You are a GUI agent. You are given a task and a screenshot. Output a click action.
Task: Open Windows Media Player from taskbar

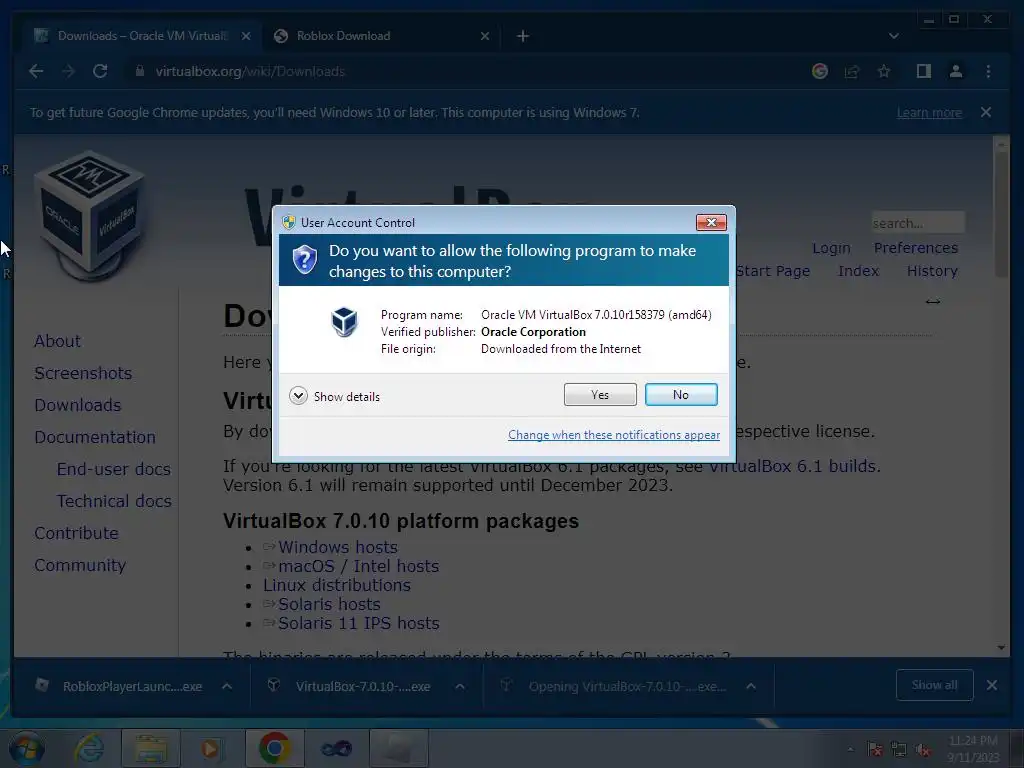[210, 748]
